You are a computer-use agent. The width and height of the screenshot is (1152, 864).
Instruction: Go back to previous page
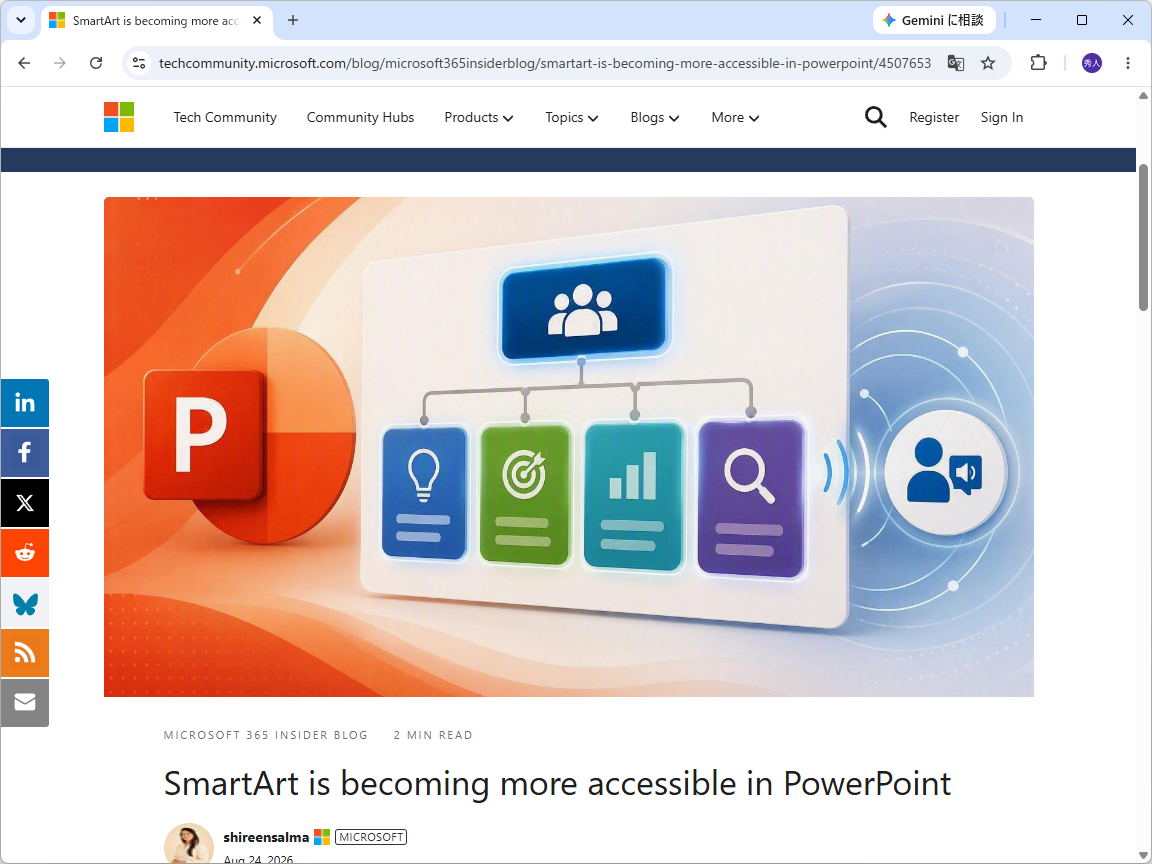point(24,63)
